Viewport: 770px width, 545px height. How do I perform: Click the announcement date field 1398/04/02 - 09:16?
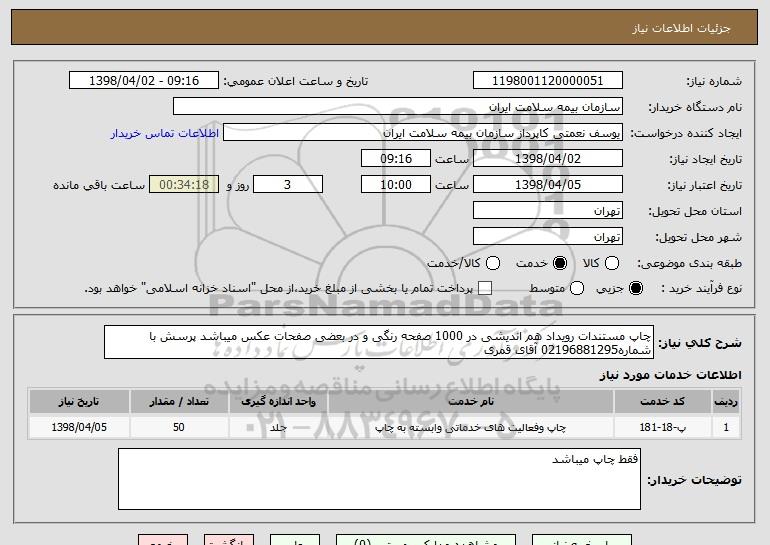144,81
